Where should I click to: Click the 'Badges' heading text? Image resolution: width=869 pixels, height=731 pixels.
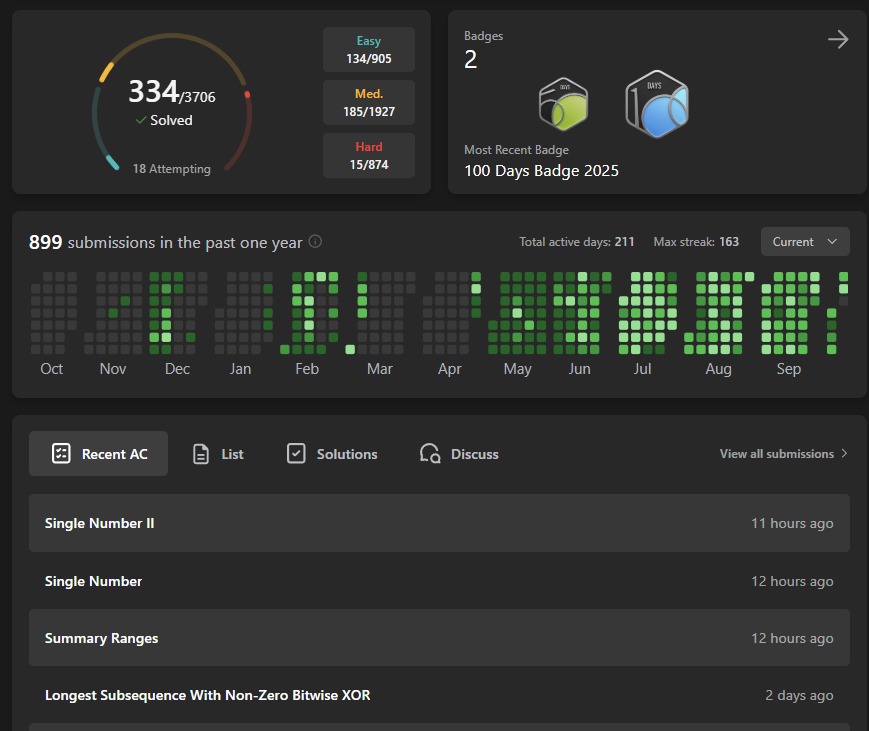[x=483, y=36]
